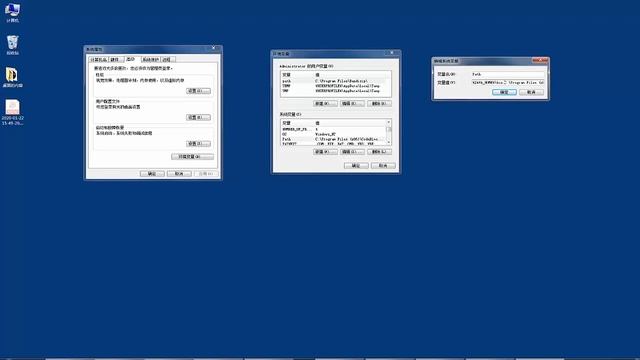Select system variable row 'OS'
The image size is (640, 360).
[333, 134]
